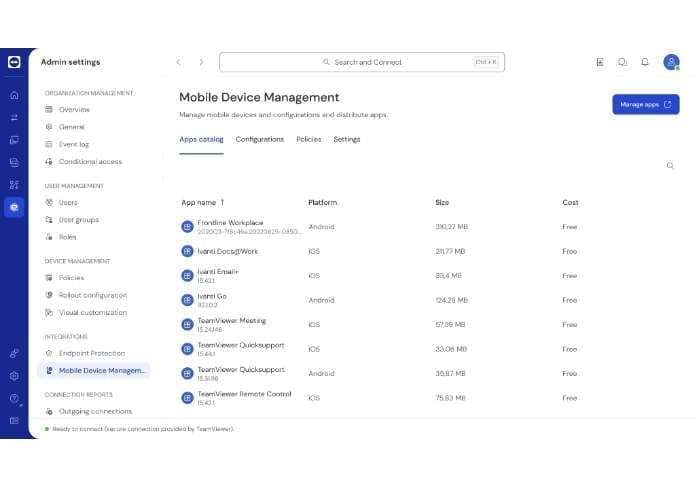Image resolution: width=696 pixels, height=487 pixels.
Task: Click the header icon left of chat
Action: coord(600,62)
